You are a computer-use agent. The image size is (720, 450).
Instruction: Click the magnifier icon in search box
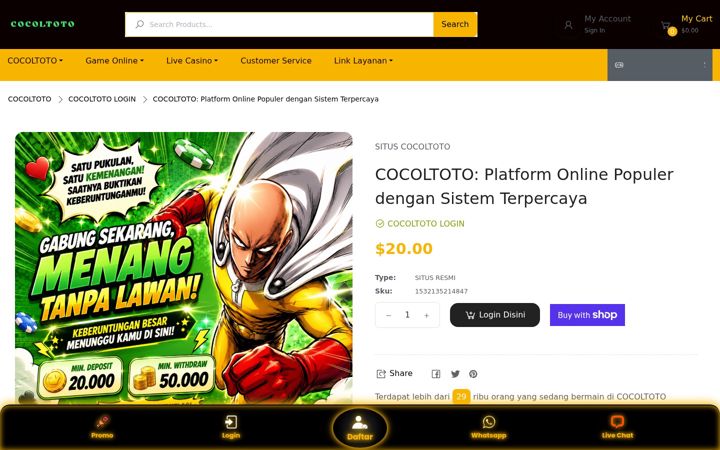(x=140, y=24)
